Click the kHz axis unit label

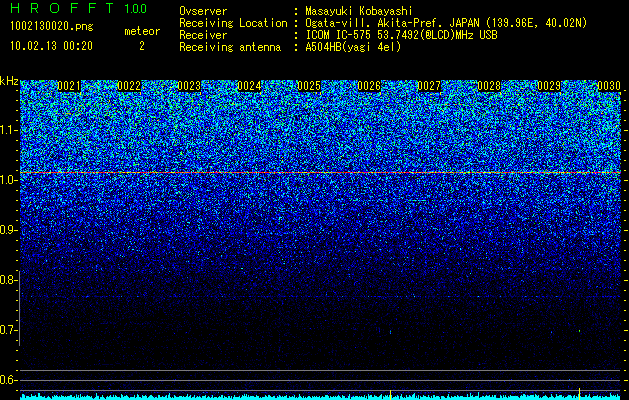(x=9, y=81)
